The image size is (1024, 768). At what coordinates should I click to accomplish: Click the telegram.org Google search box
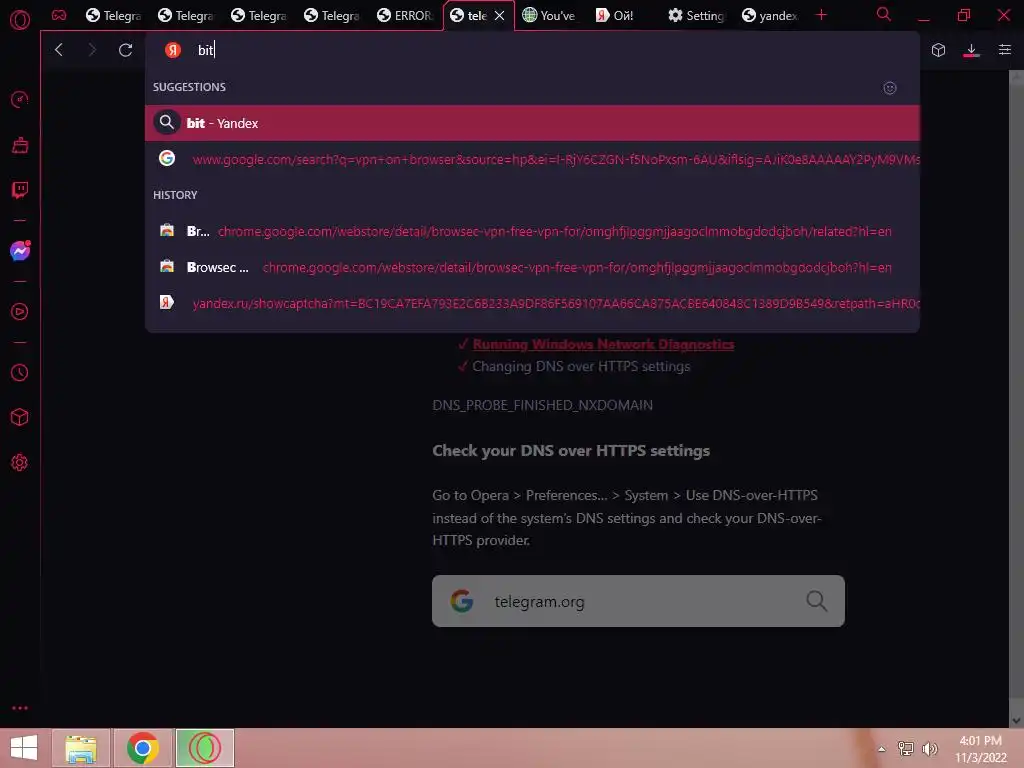[638, 601]
